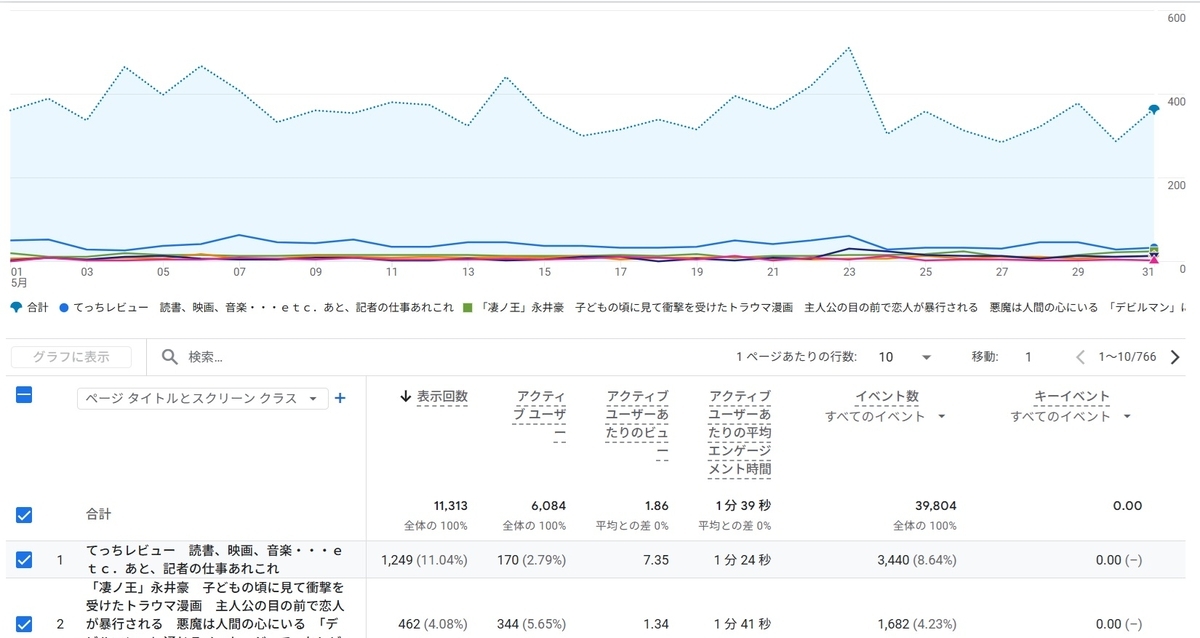
Task: Click the グラフに表示 button
Action: tap(70, 357)
